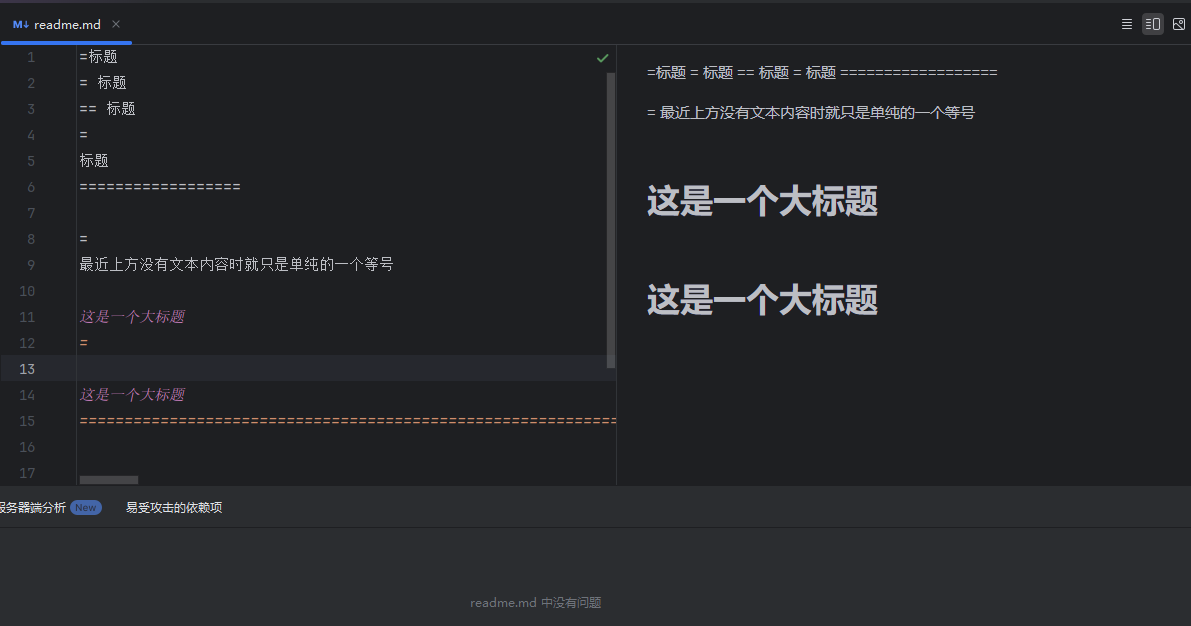
Task: Click the editor horizontal scrollbar thumb
Action: click(109, 480)
